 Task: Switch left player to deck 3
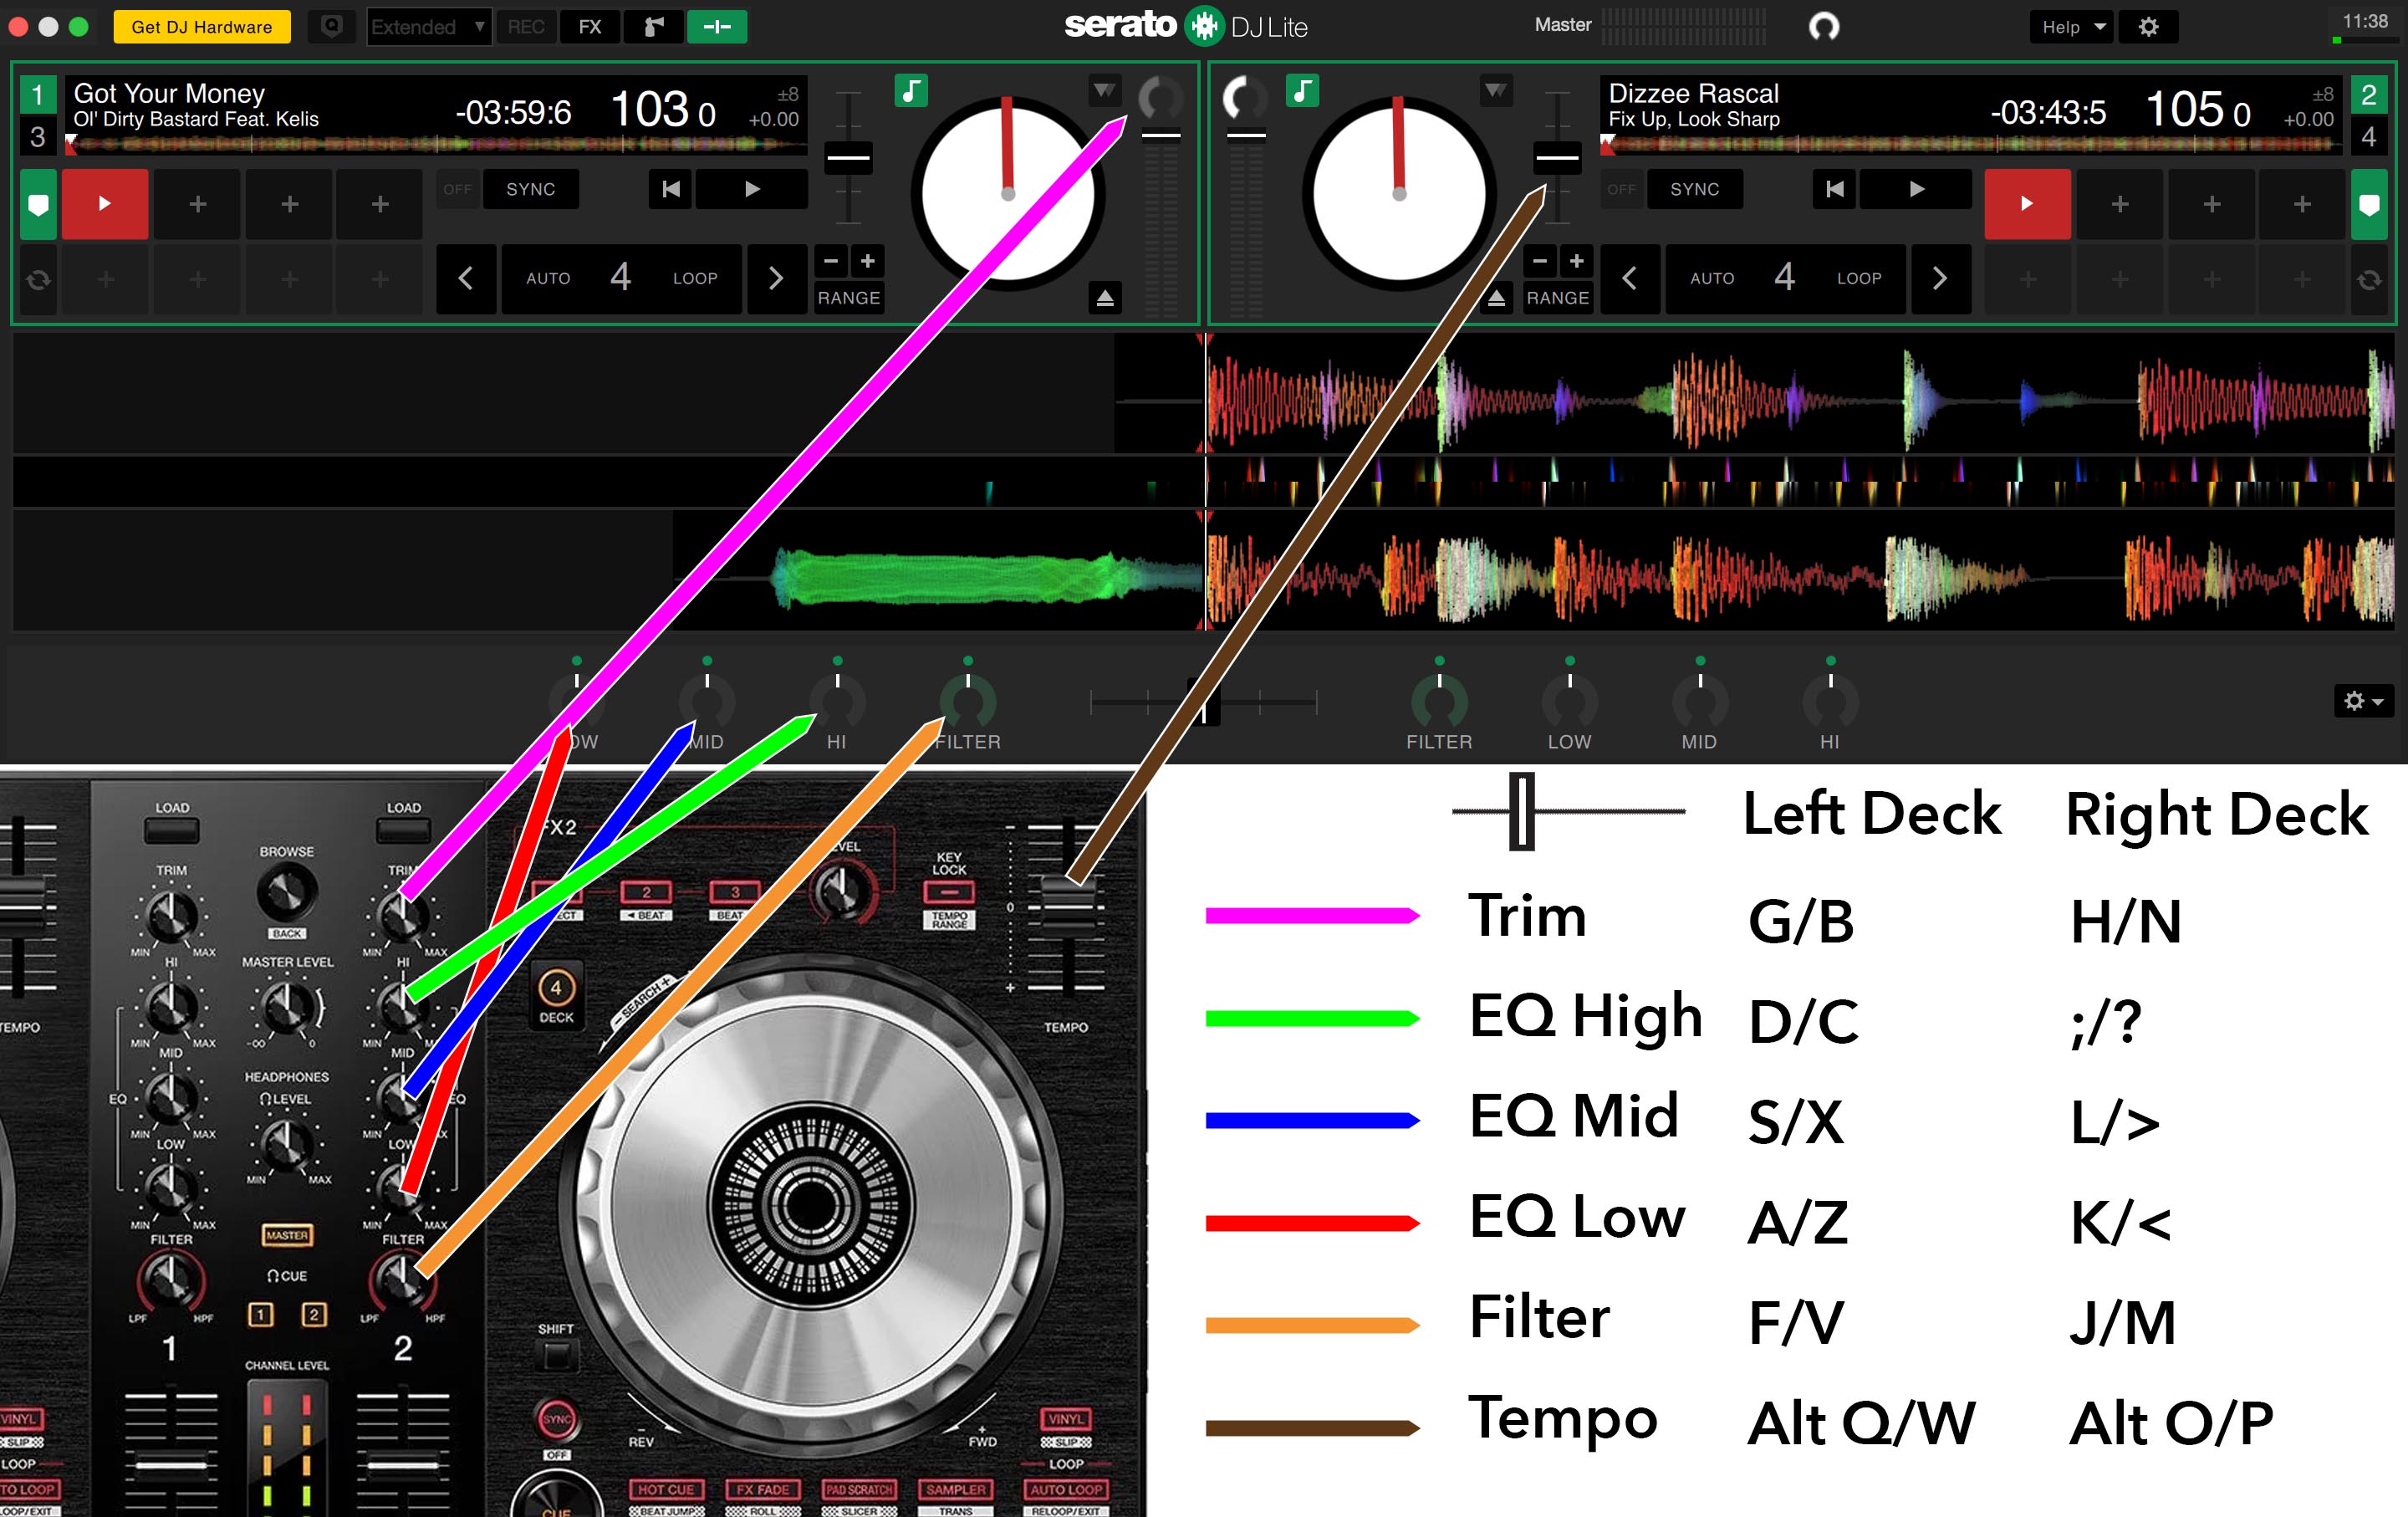pos(38,137)
